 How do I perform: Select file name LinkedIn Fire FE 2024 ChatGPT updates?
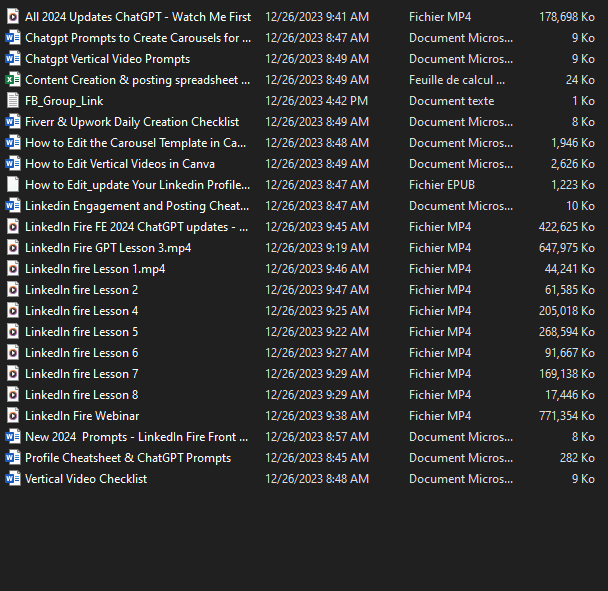click(136, 226)
